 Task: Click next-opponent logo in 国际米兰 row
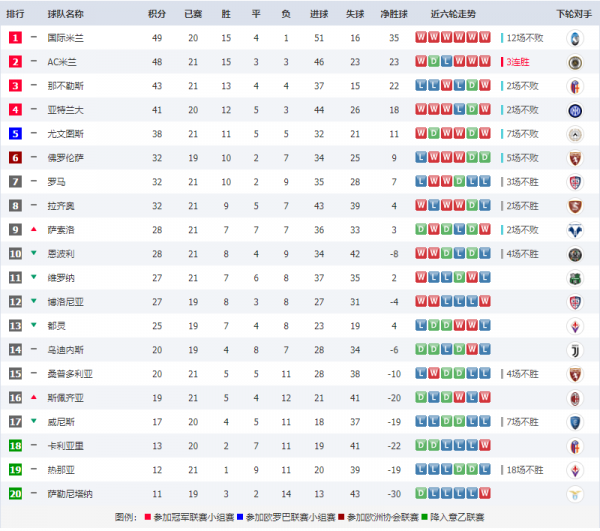point(575,38)
